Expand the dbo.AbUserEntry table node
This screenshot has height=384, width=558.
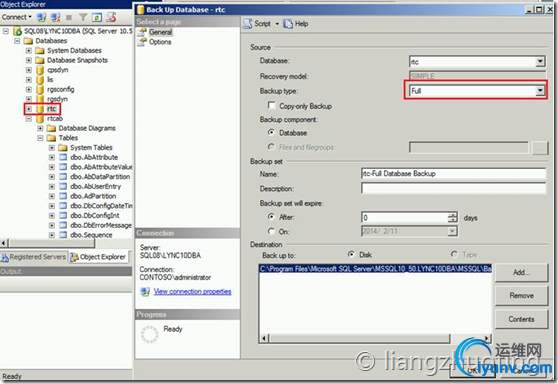pos(52,186)
